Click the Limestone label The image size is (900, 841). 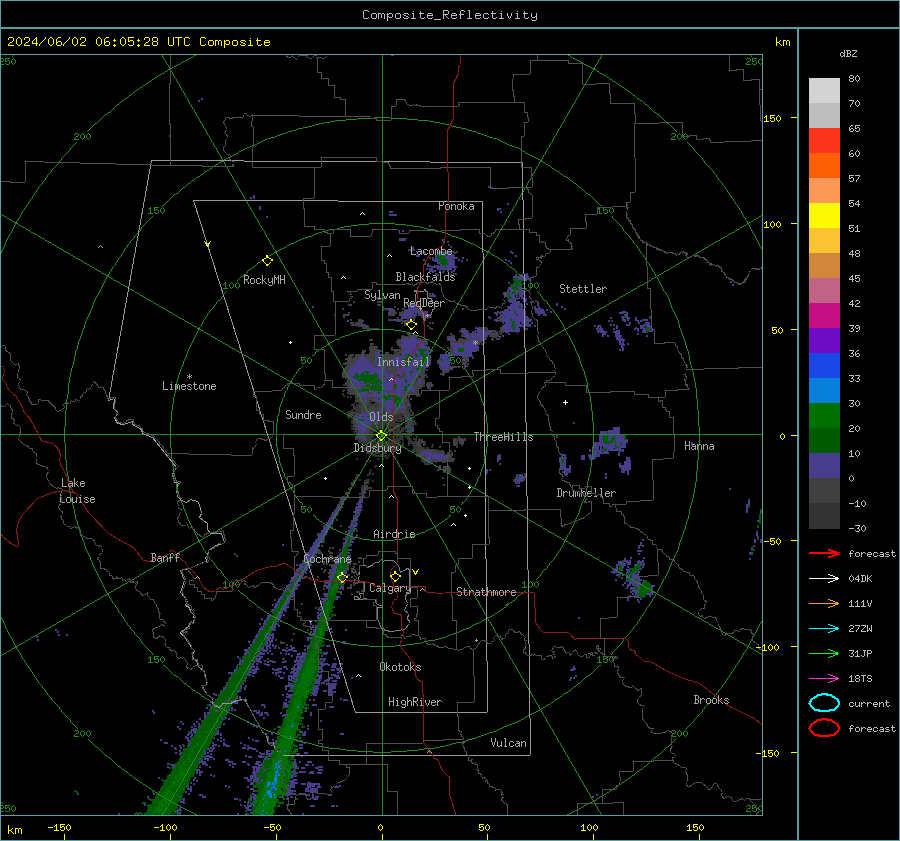coord(189,386)
